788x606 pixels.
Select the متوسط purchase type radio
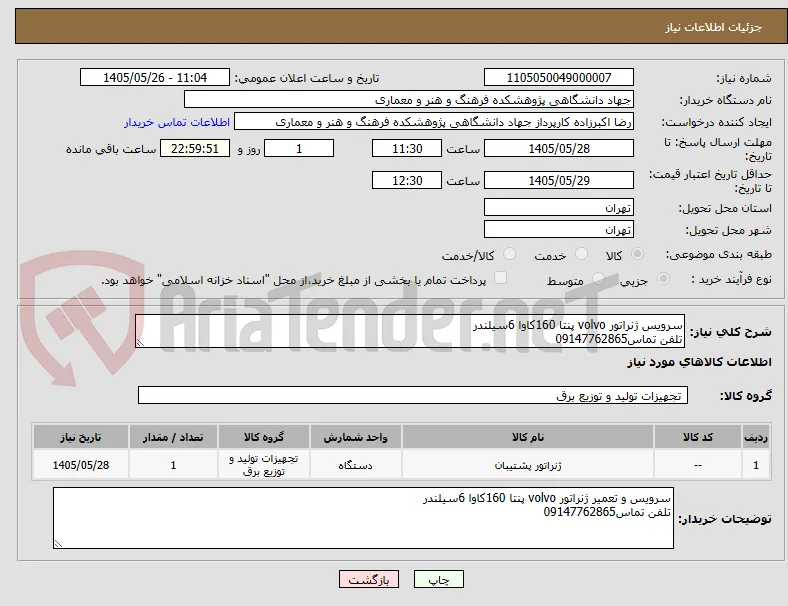(x=598, y=279)
